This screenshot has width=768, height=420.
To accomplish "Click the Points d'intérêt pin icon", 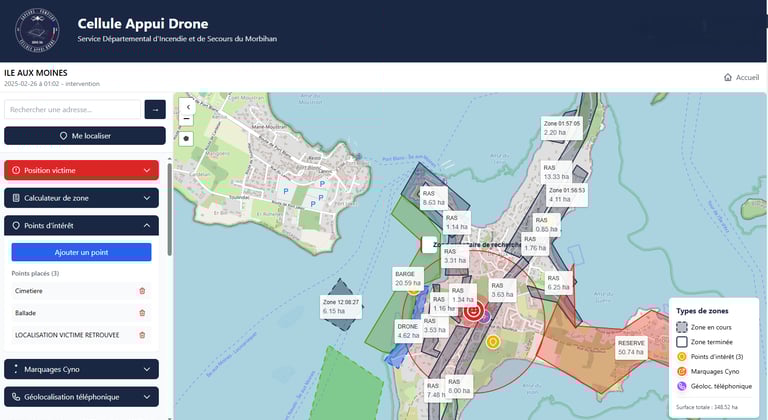I will click(x=16, y=225).
